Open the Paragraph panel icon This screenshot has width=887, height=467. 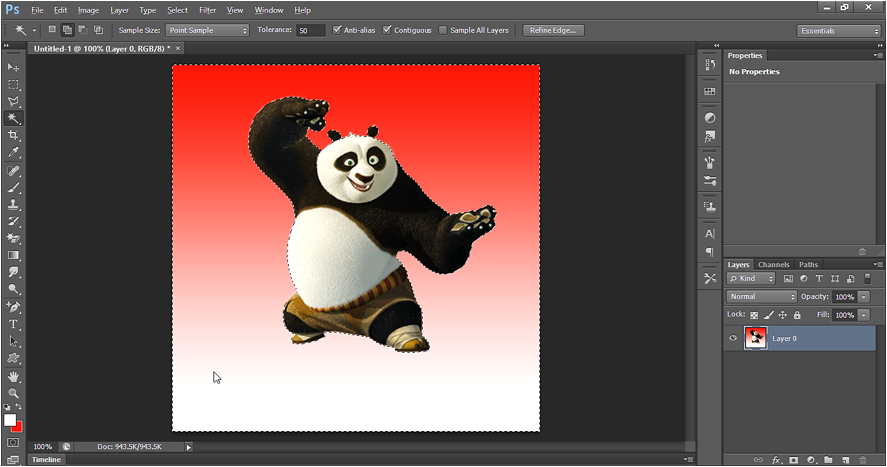[x=710, y=252]
